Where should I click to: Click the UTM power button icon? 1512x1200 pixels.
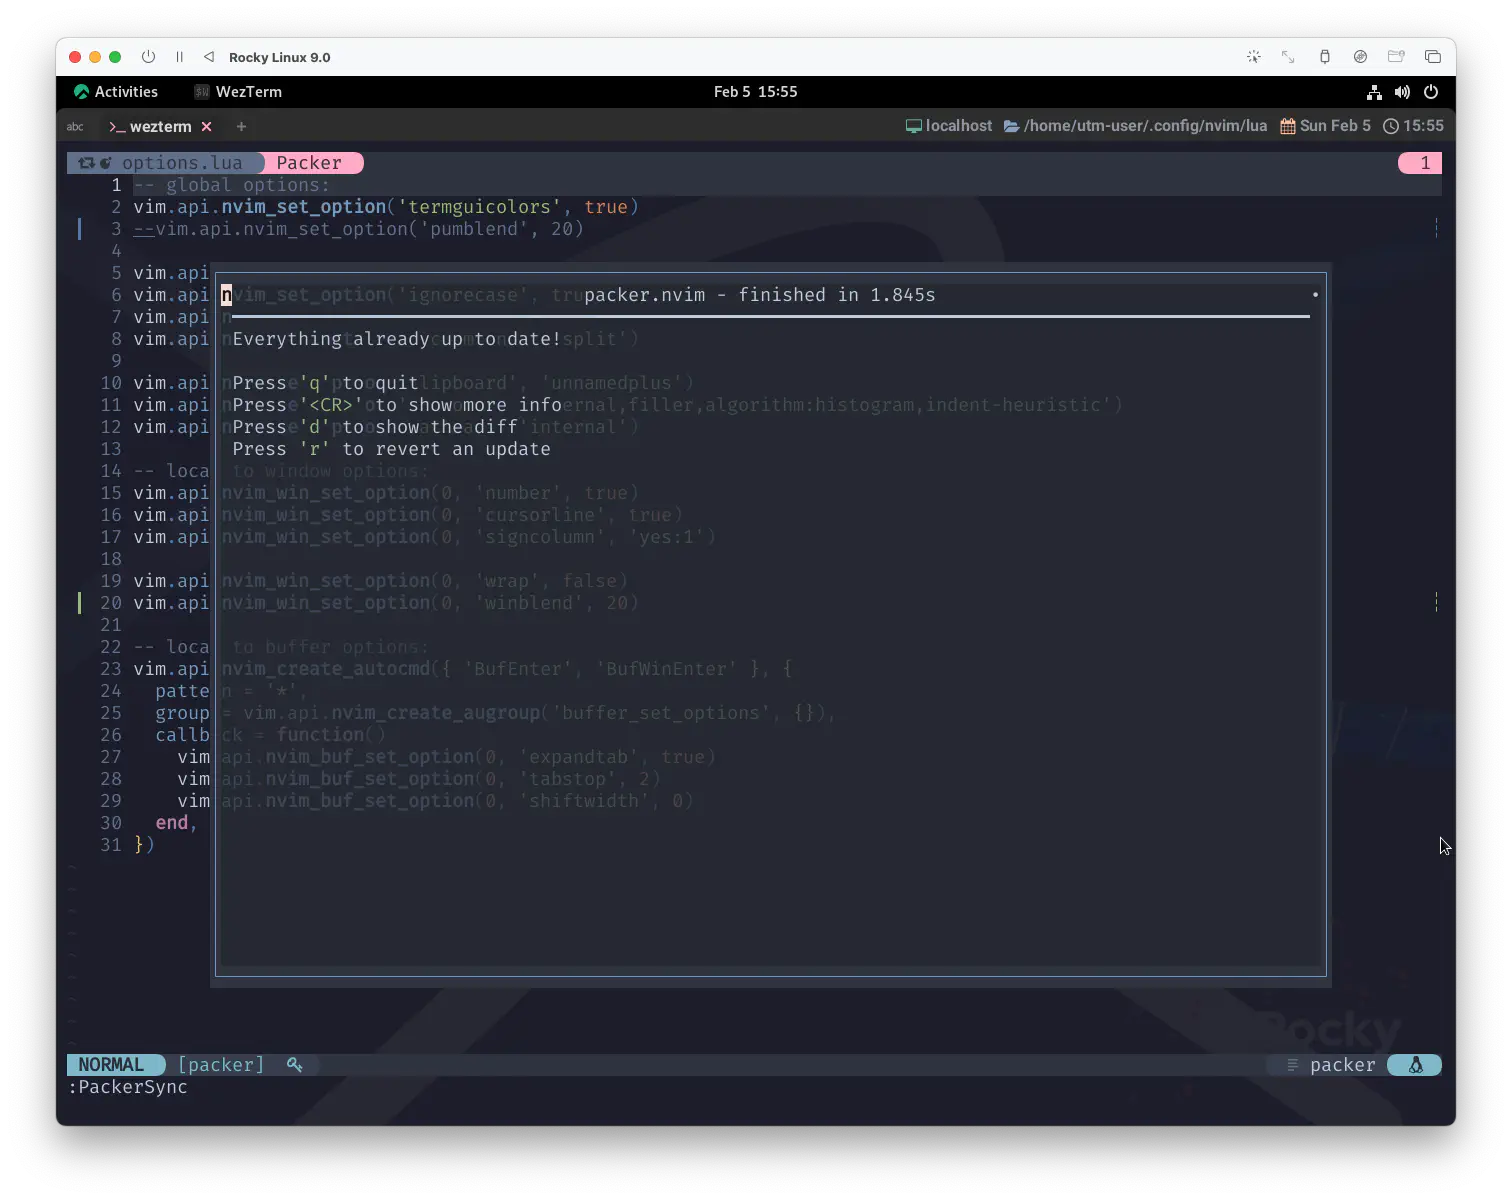point(148,57)
